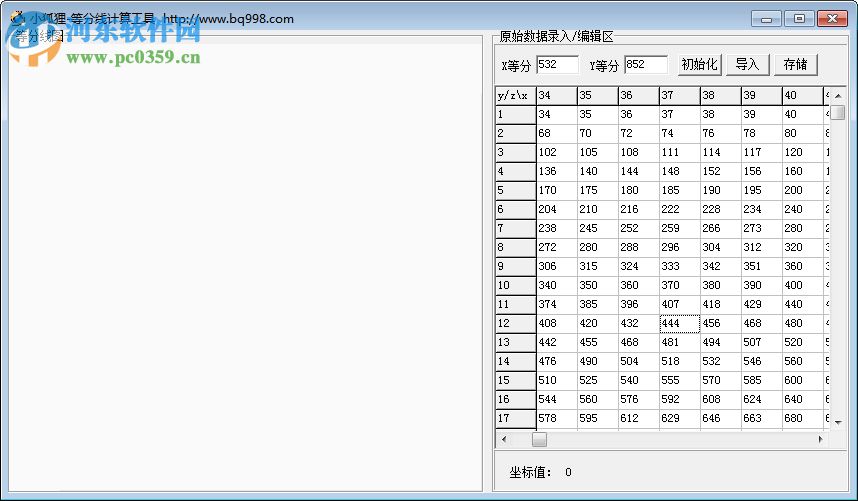The width and height of the screenshot is (858, 501).
Task: Select cell with value 578
Action: tap(556, 418)
